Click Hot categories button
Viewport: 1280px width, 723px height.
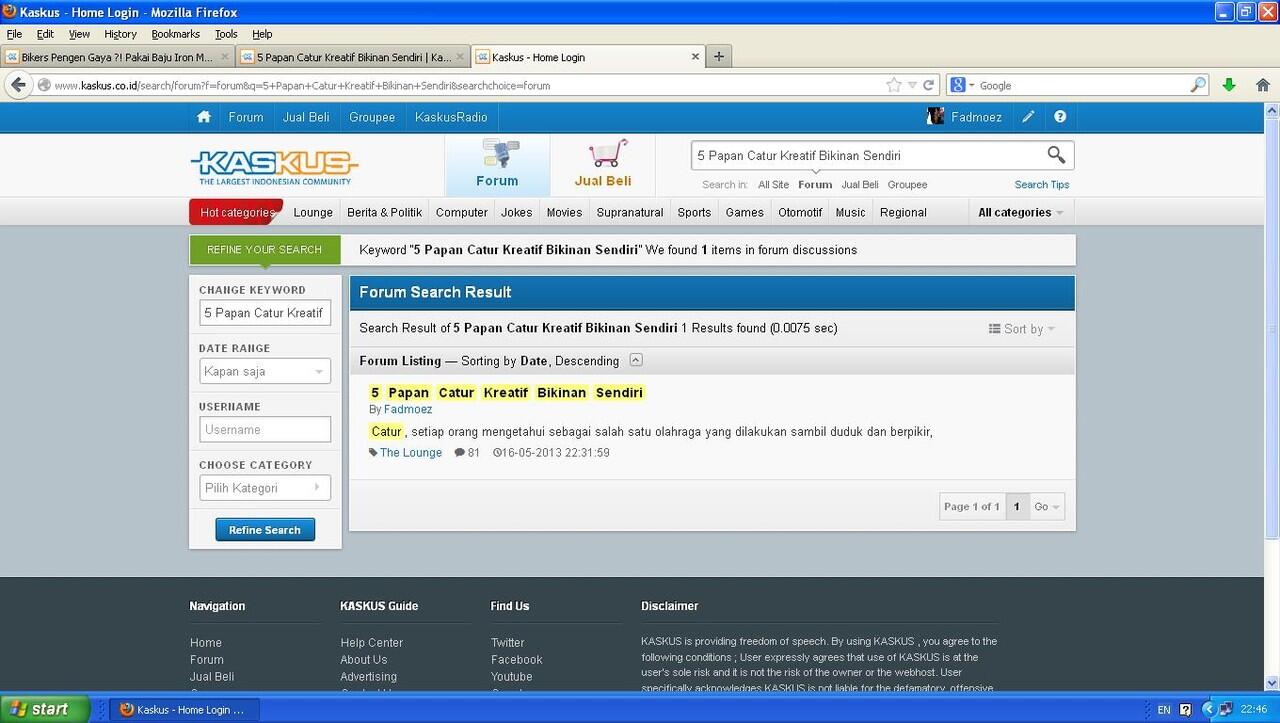(236, 212)
